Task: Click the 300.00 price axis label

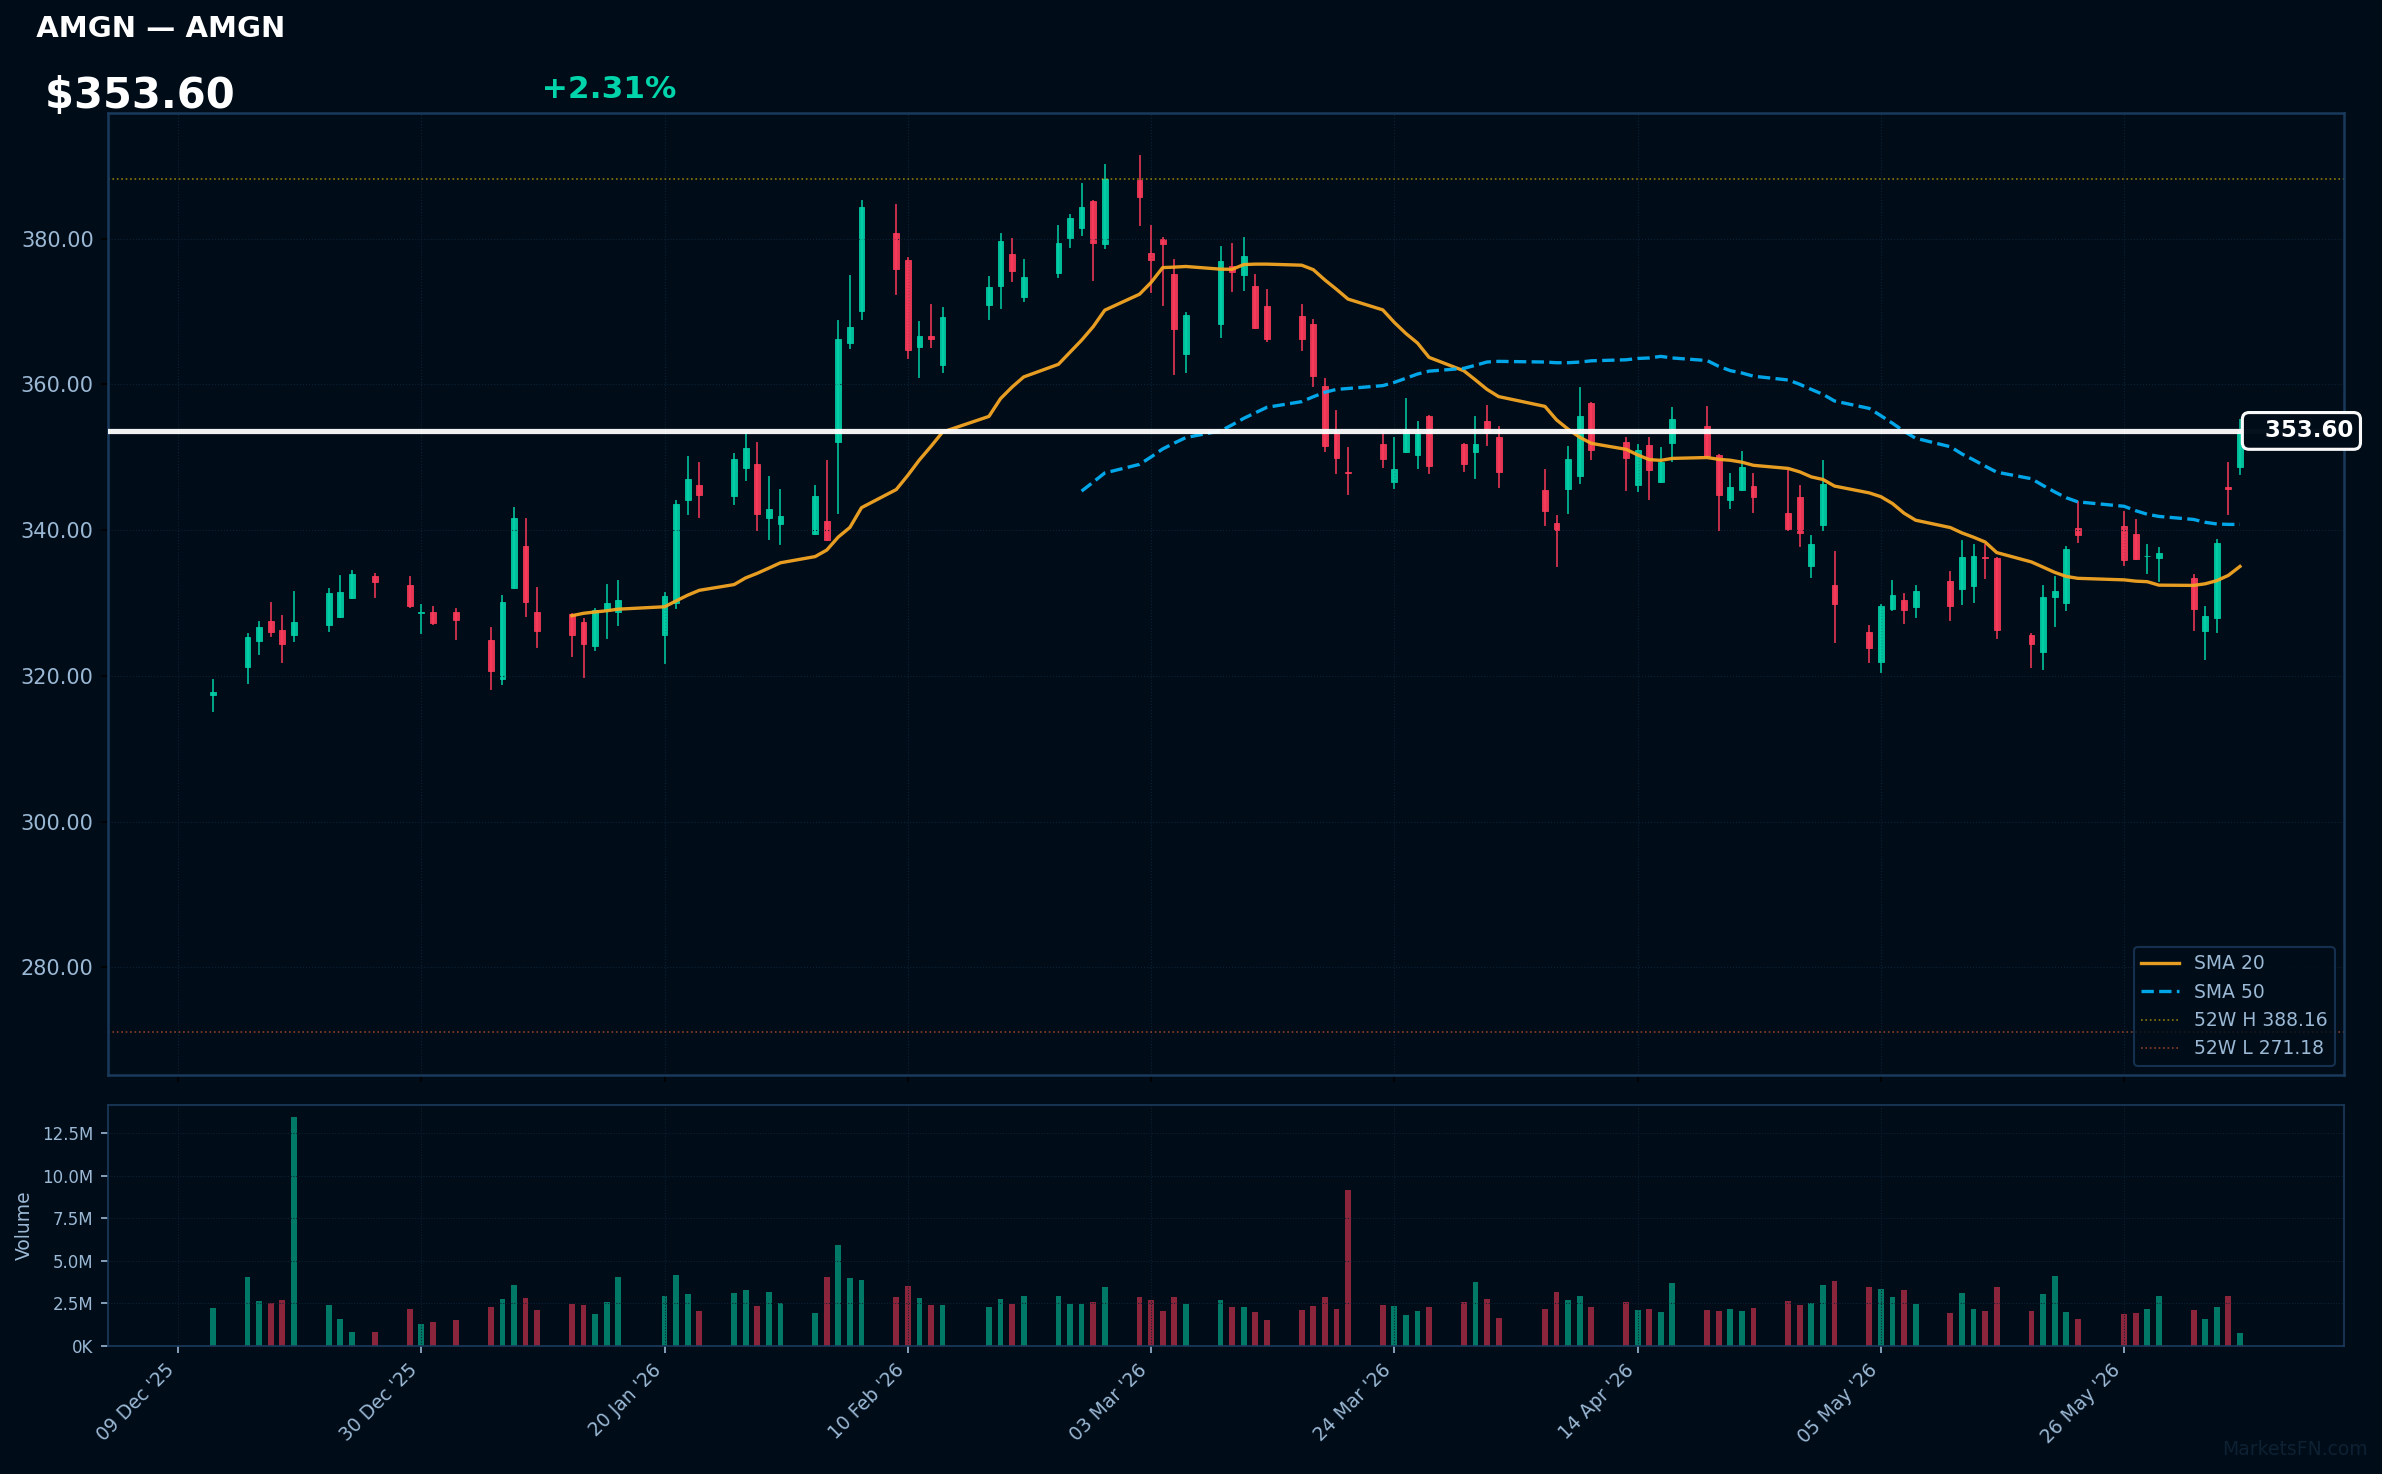Action: (x=57, y=823)
